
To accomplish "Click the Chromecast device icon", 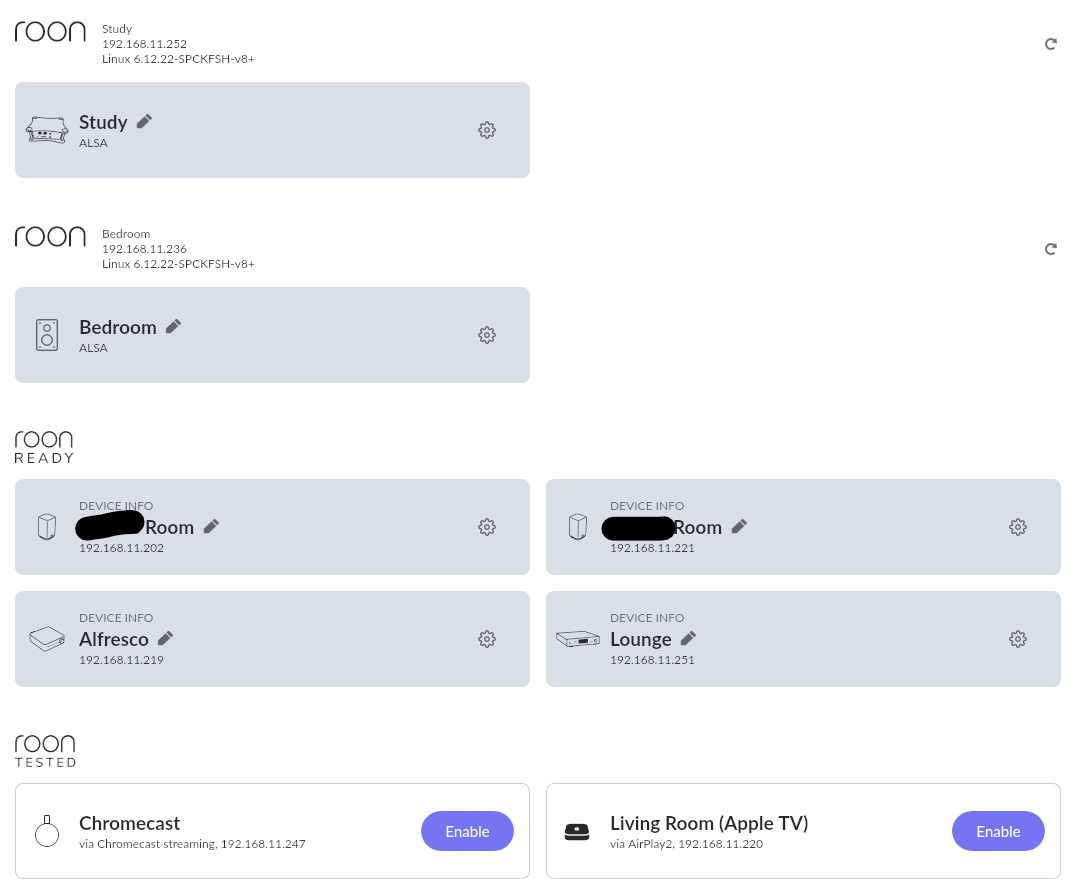I will point(47,831).
